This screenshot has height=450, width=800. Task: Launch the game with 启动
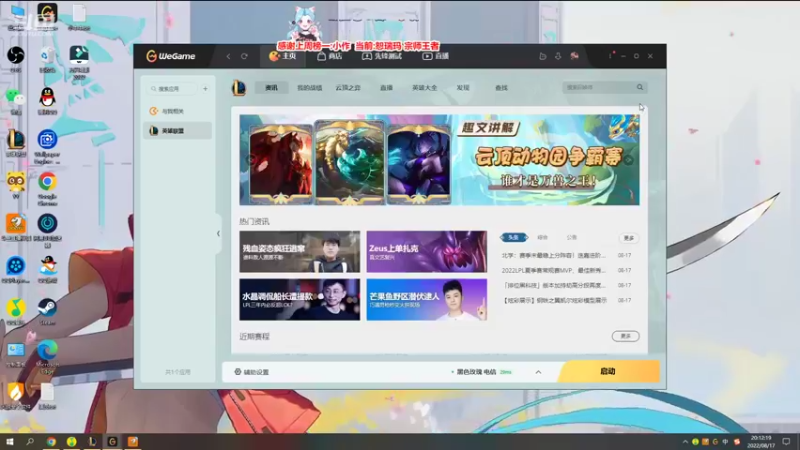tap(609, 371)
